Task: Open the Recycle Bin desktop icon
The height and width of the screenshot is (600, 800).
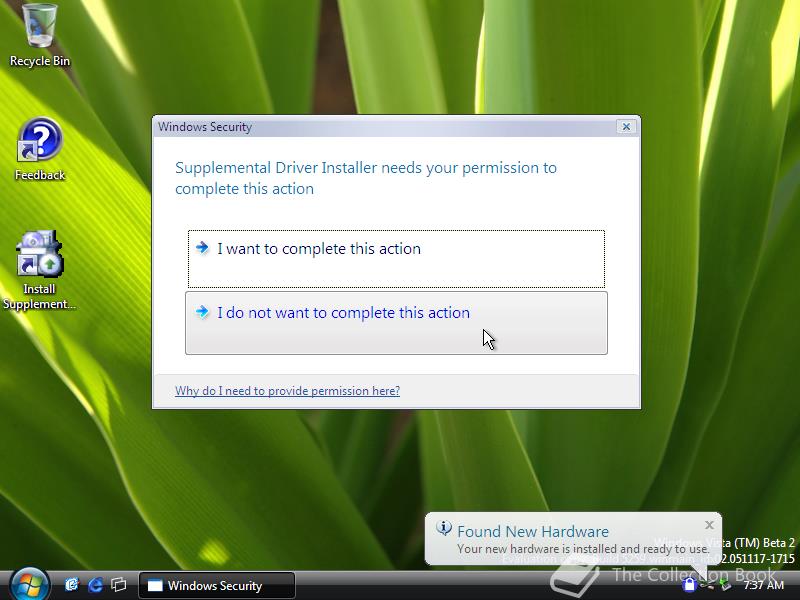Action: click(40, 35)
